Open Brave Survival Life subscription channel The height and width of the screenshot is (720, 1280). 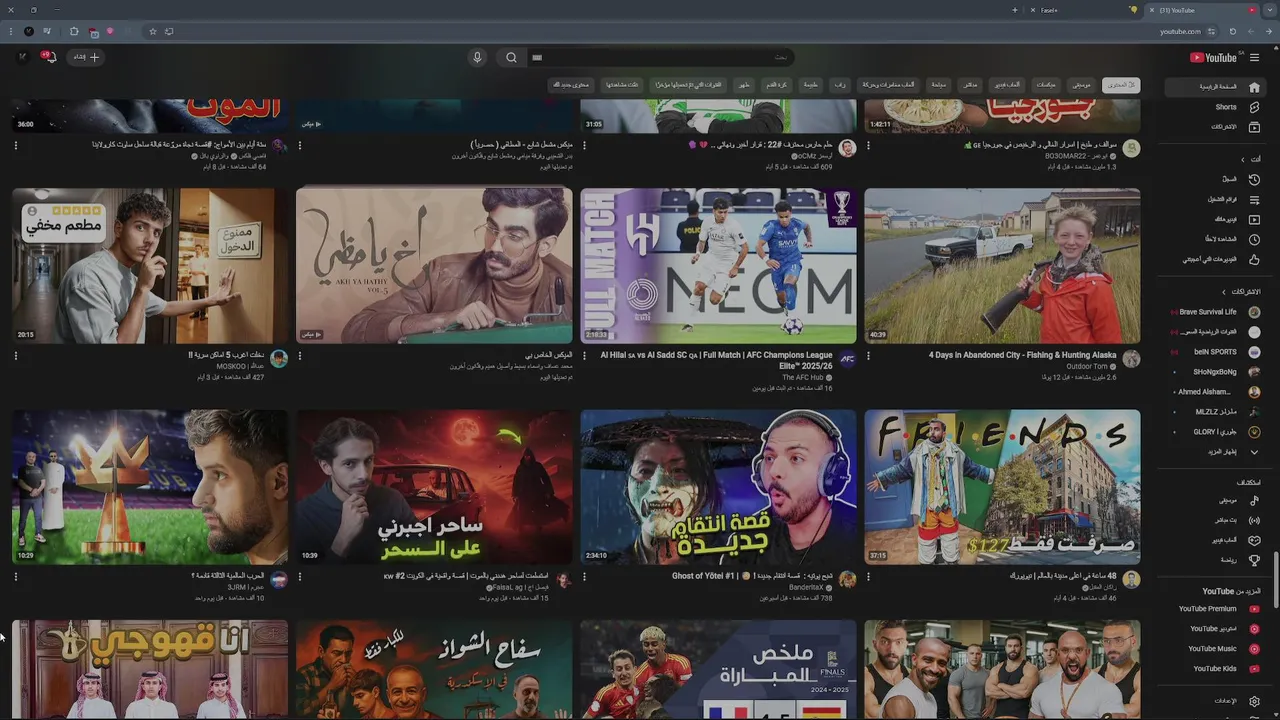[1215, 312]
